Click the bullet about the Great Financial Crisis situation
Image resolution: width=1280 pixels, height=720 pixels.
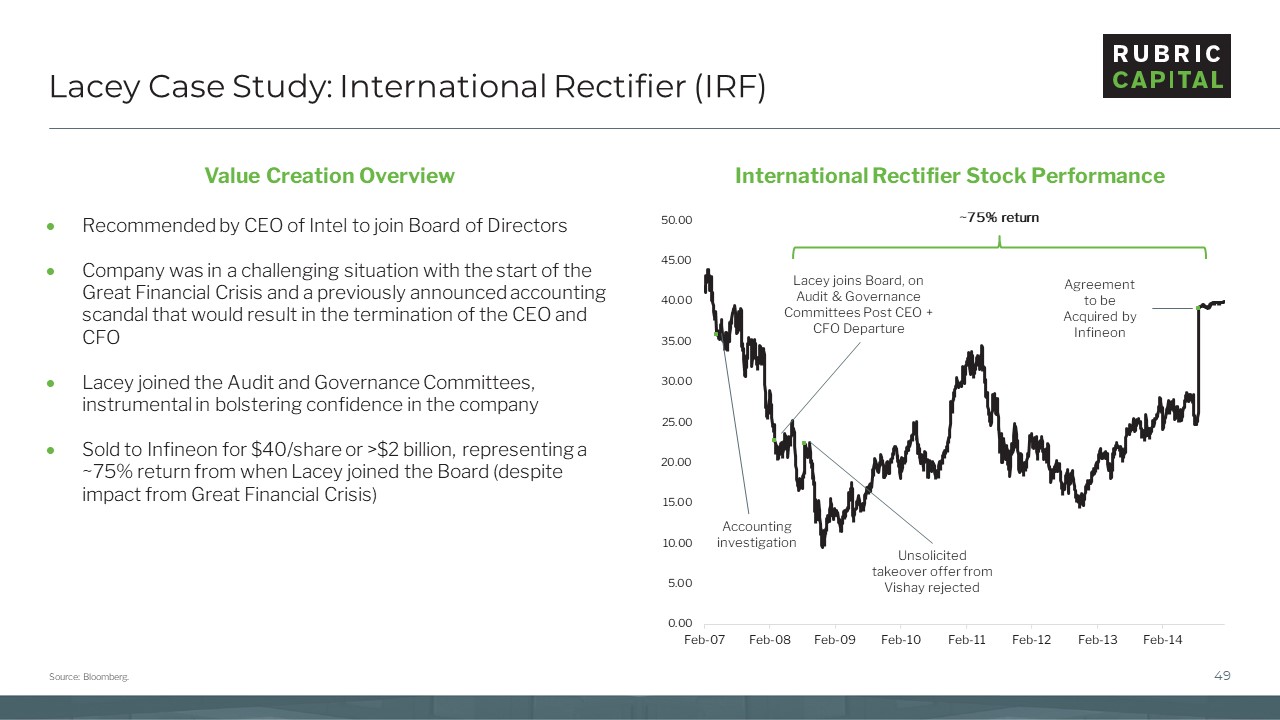click(344, 304)
